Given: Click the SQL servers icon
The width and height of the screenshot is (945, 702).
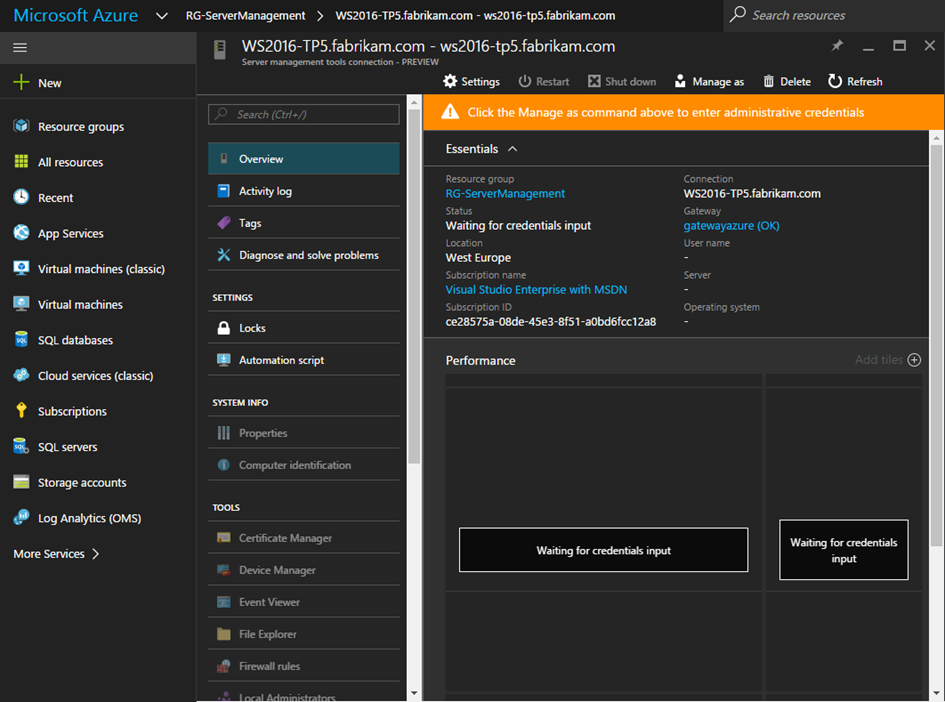Looking at the screenshot, I should coord(21,446).
